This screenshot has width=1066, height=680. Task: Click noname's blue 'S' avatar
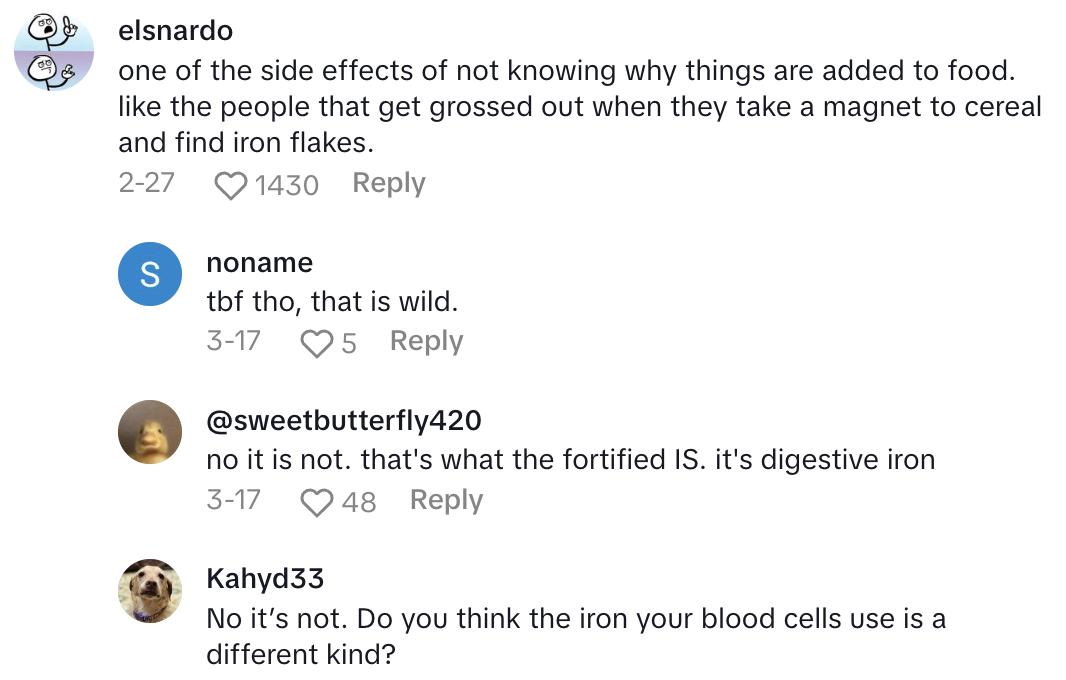click(150, 274)
